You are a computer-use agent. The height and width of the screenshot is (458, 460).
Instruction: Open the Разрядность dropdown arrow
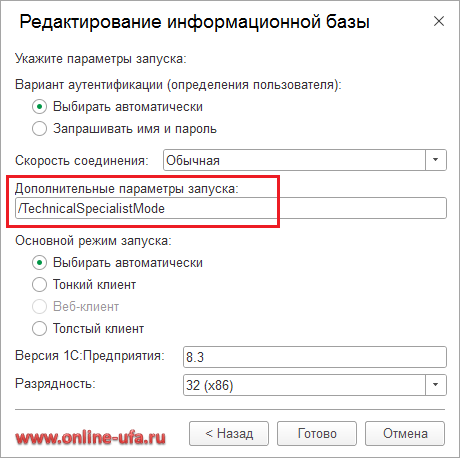tap(436, 385)
